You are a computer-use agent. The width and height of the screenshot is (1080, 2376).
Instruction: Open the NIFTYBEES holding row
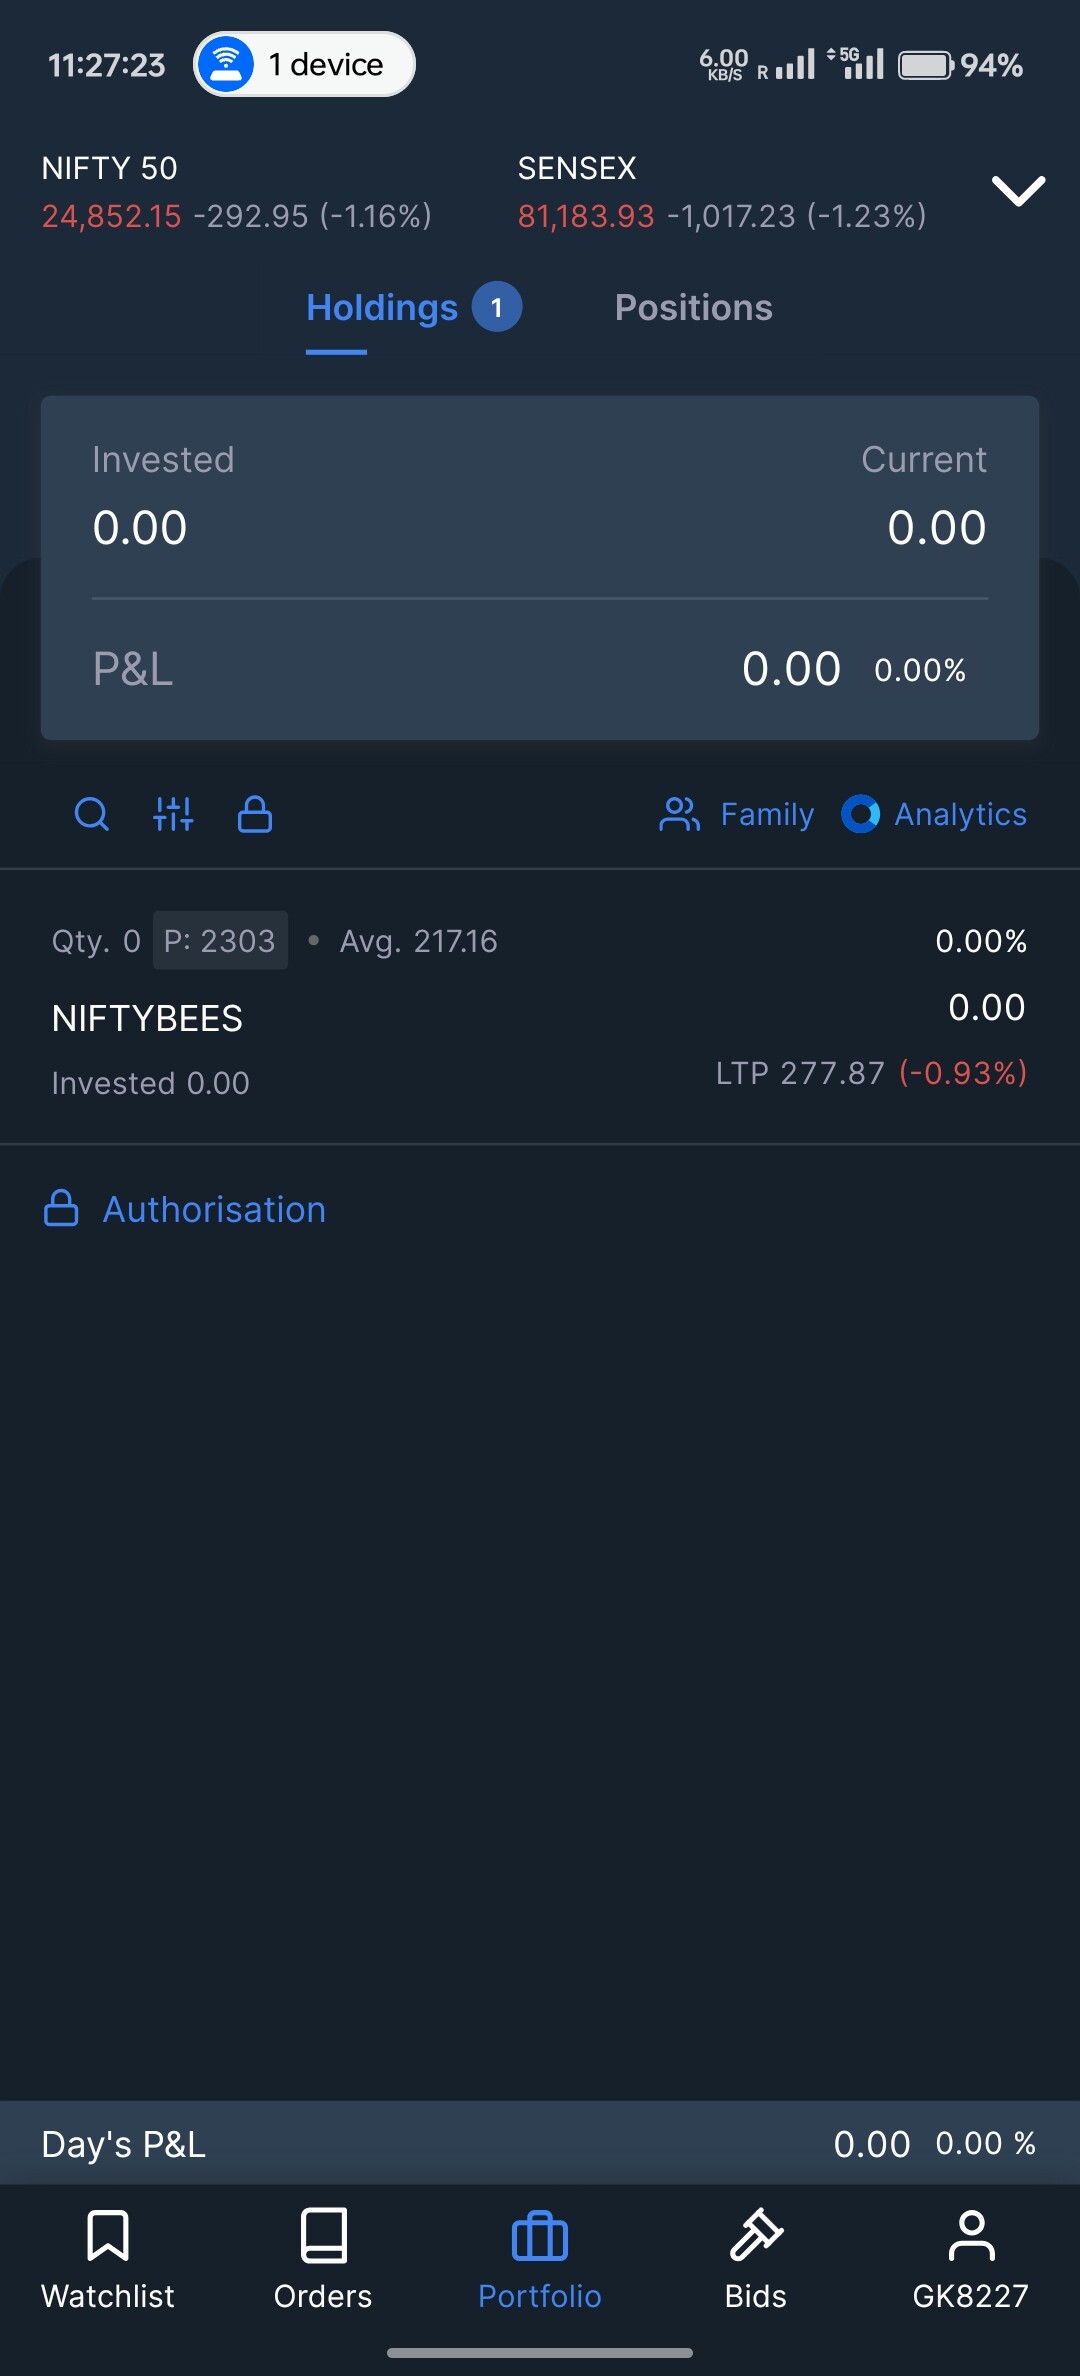tap(540, 1010)
